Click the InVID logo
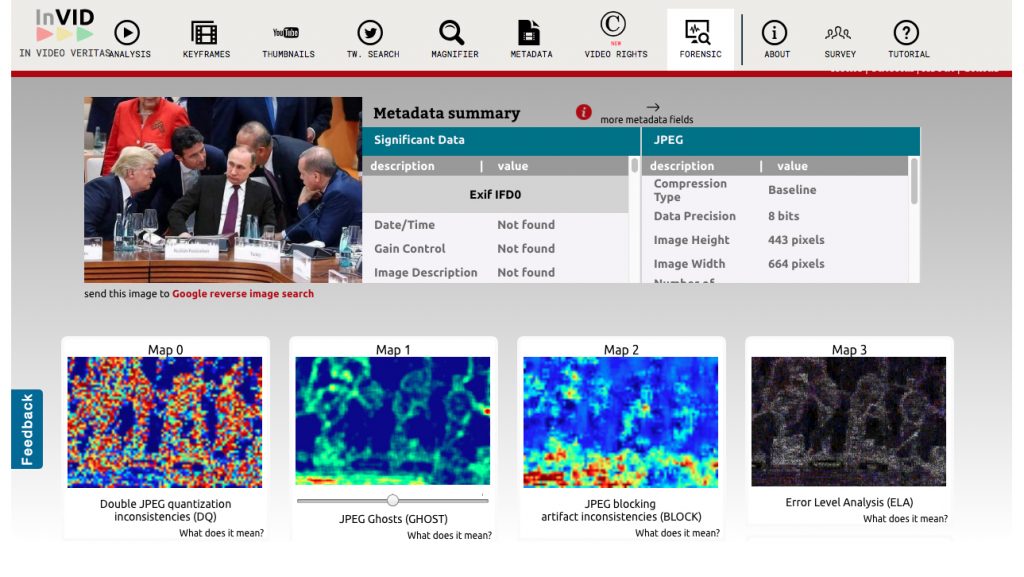1024x577 pixels. 65,26
